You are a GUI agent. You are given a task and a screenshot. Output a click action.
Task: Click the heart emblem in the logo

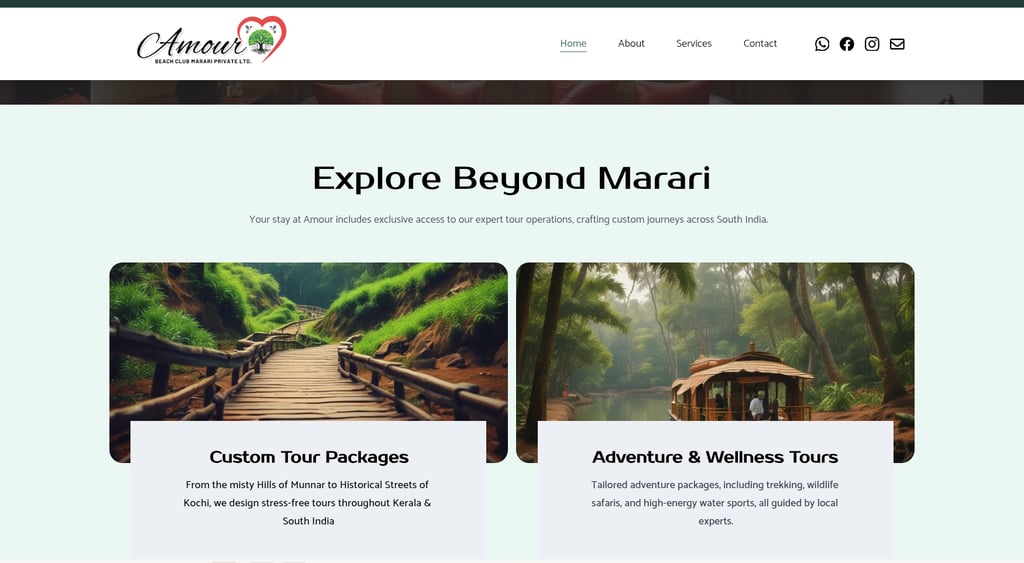click(x=261, y=38)
